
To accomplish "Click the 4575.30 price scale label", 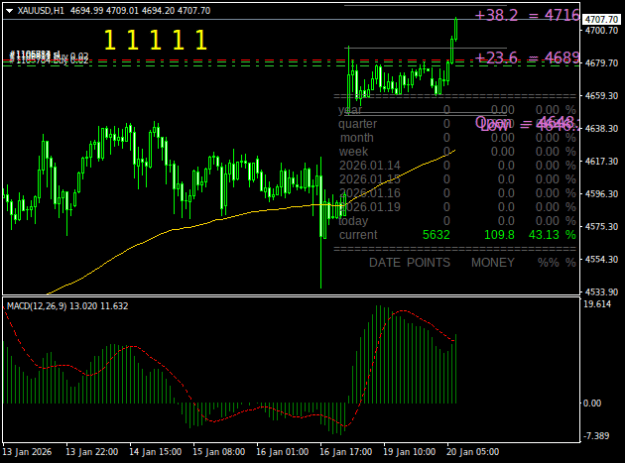I will click(601, 226).
